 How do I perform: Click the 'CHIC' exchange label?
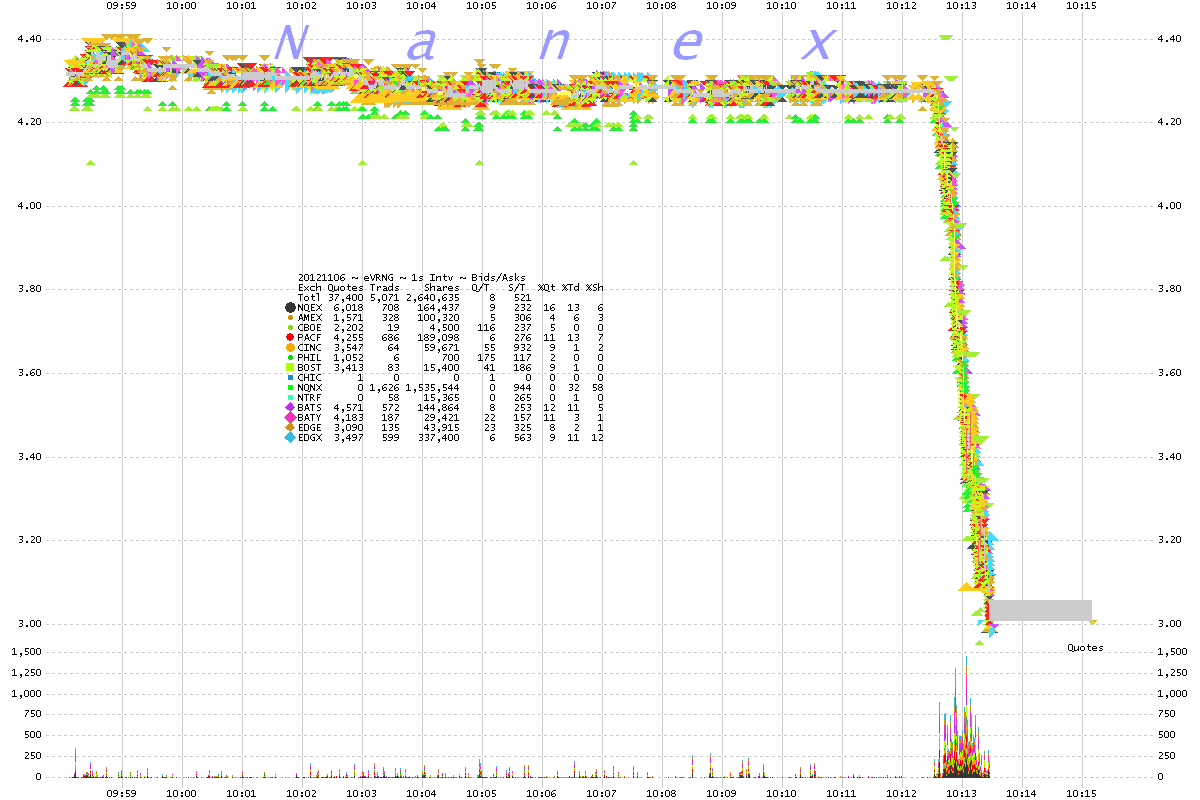pyautogui.click(x=310, y=377)
